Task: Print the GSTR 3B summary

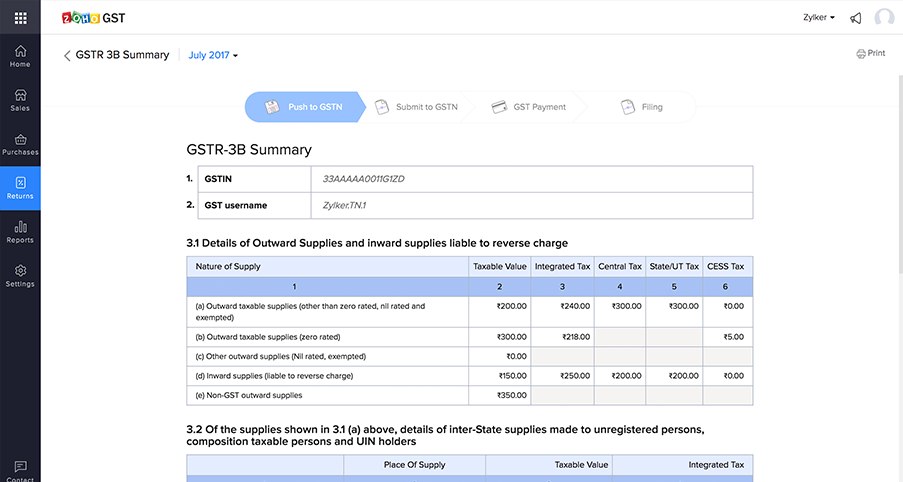Action: [x=870, y=53]
